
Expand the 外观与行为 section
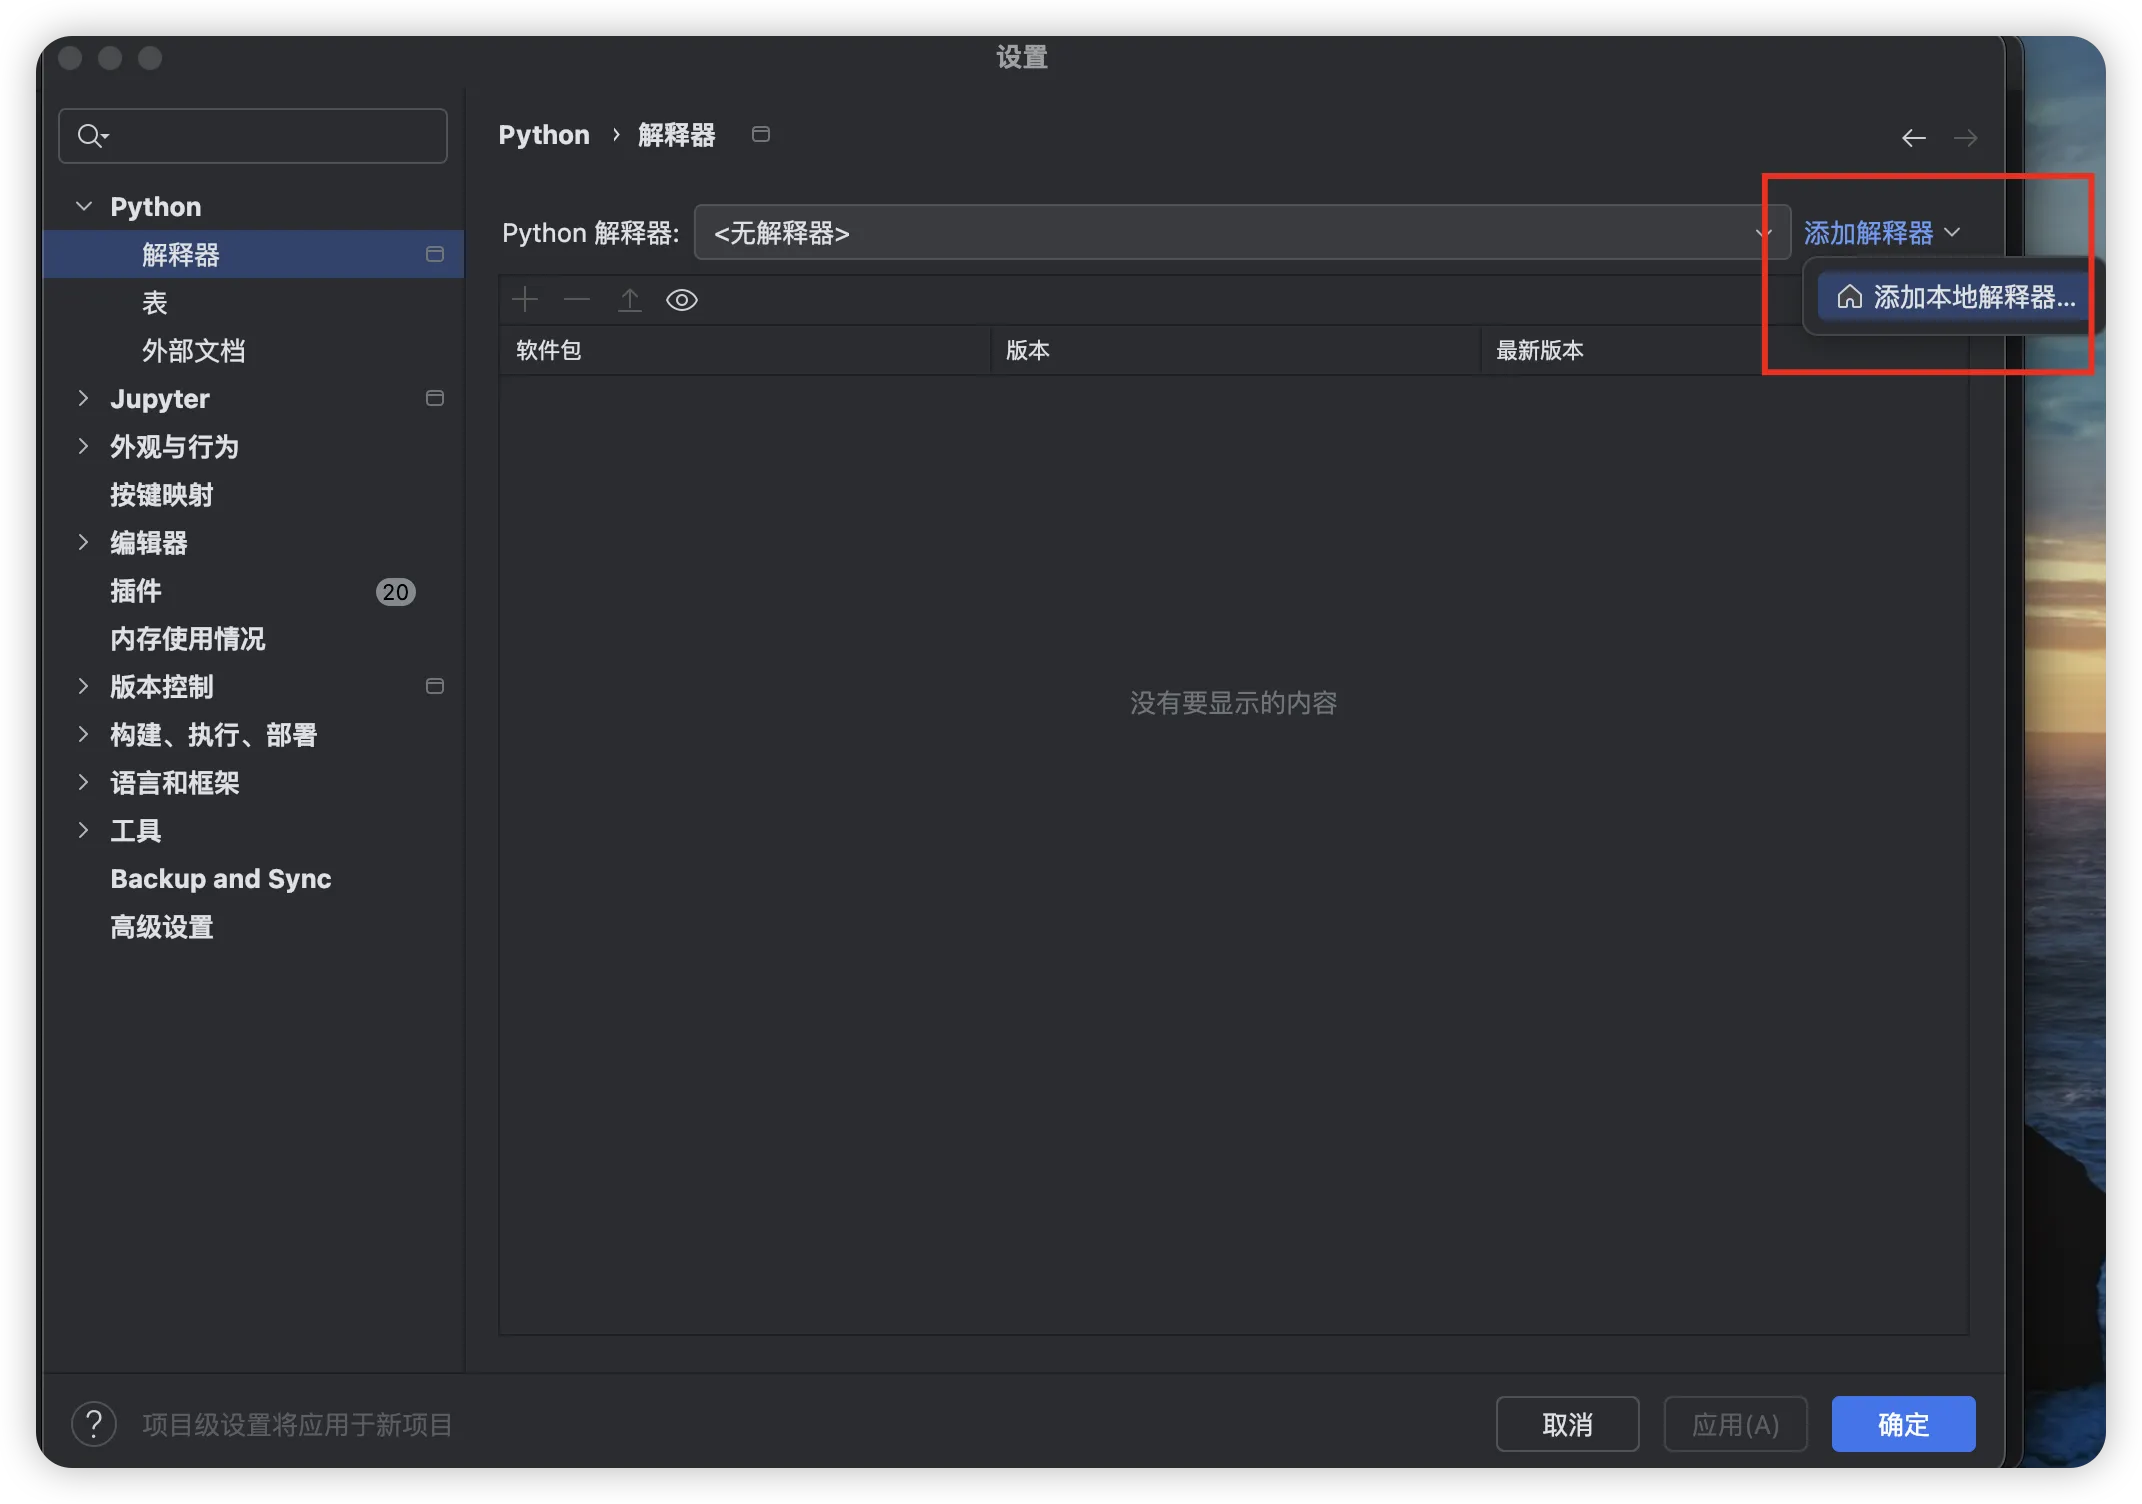[84, 447]
